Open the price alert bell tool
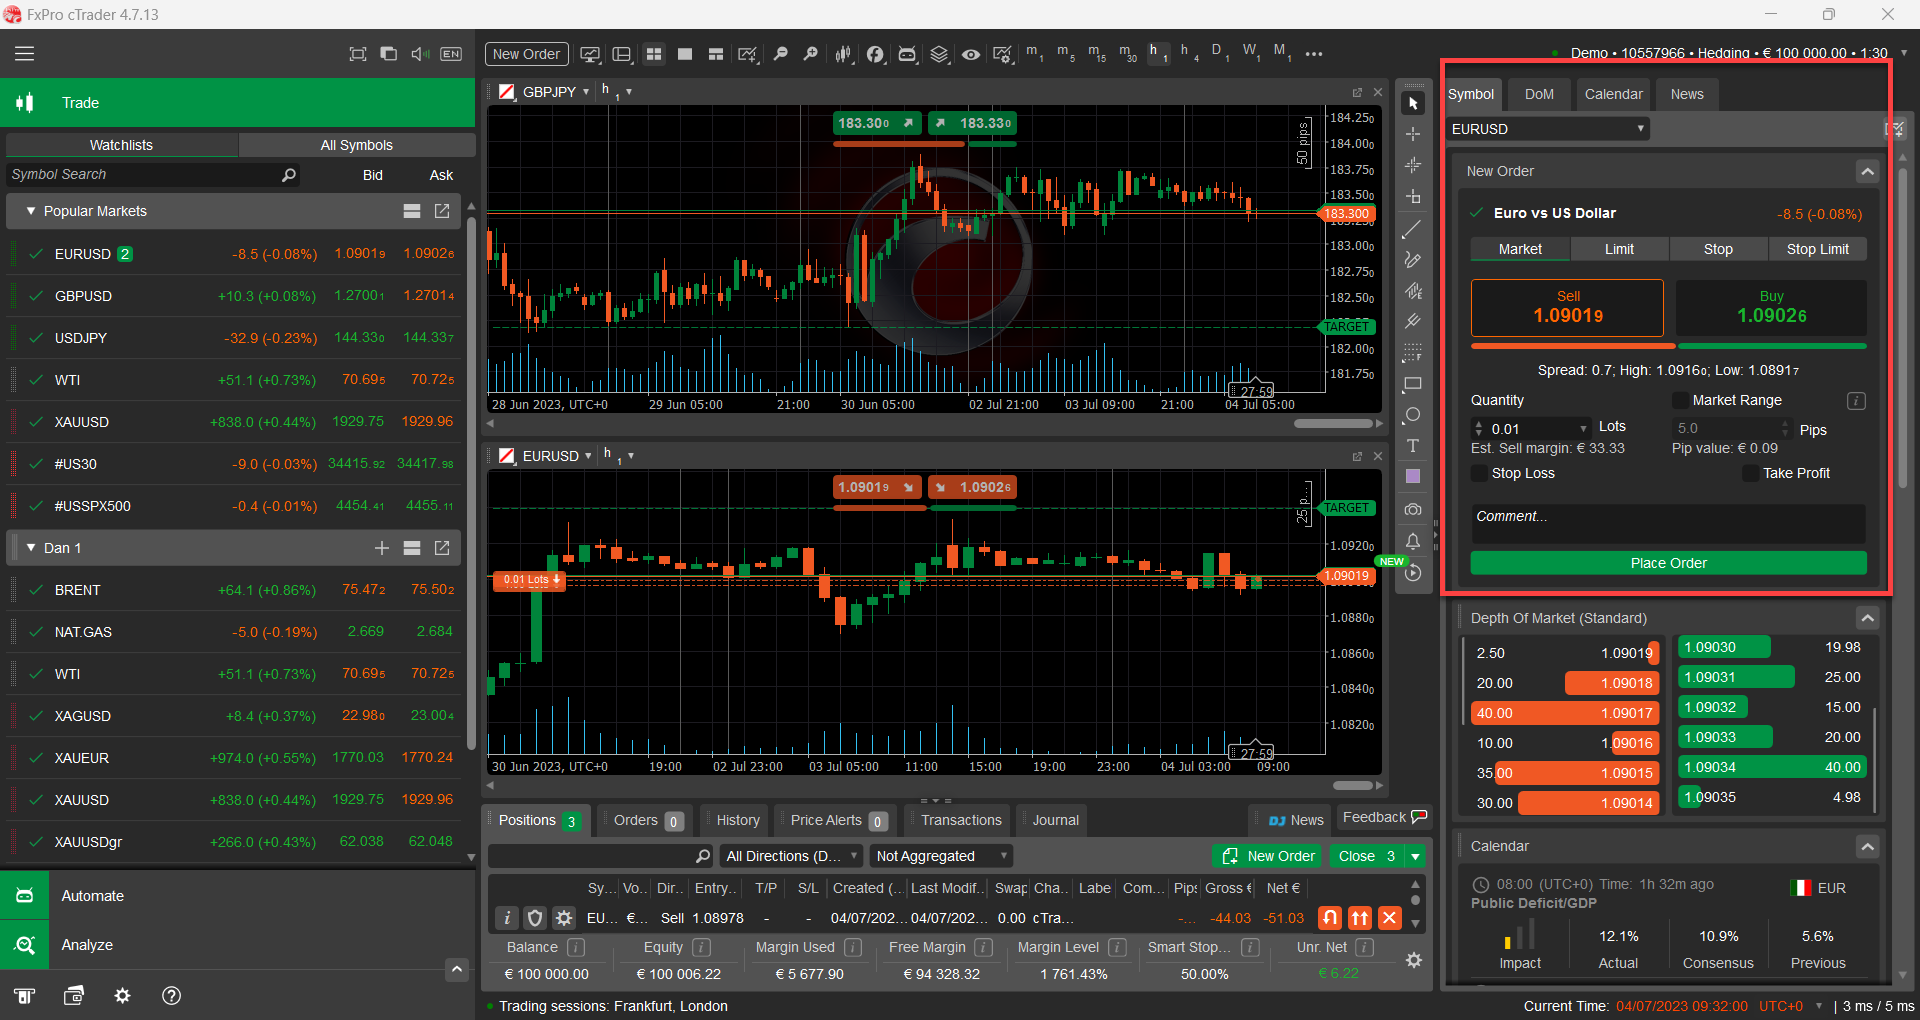1920x1020 pixels. click(1412, 541)
